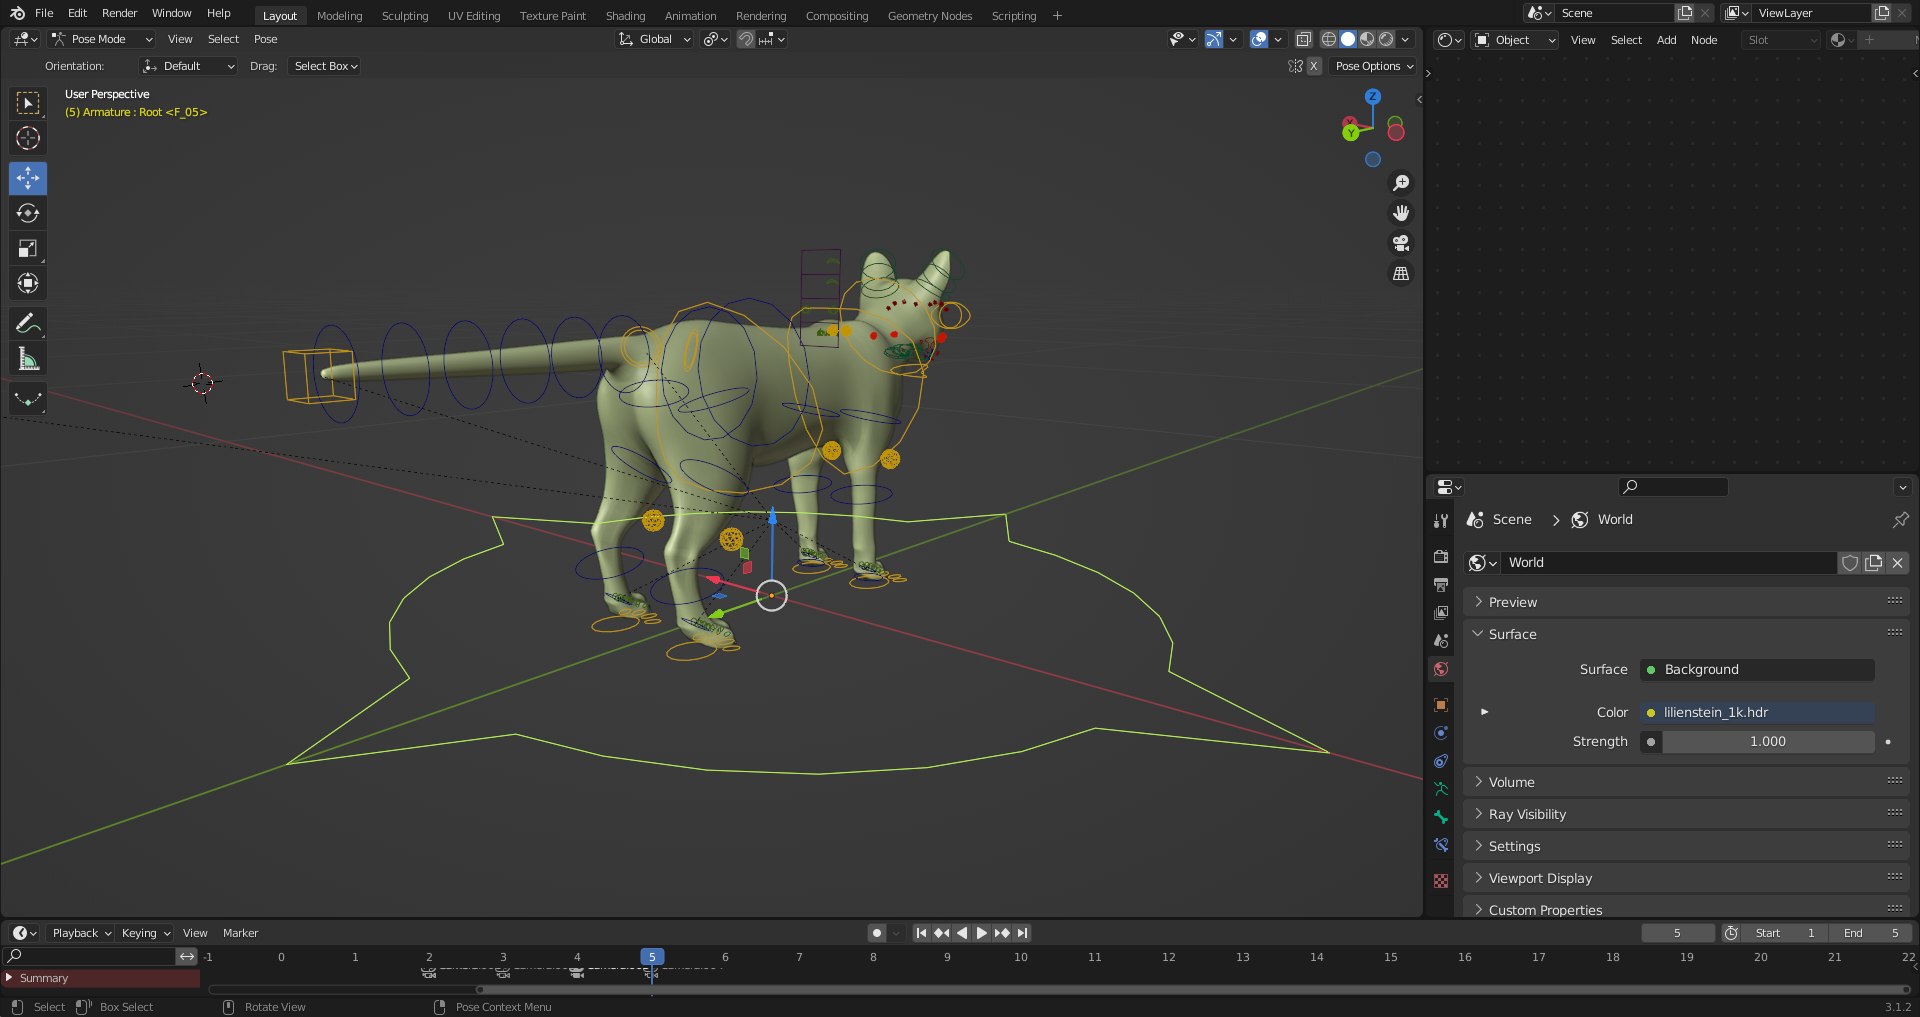Select the Breakdowner pose tool

click(28, 398)
